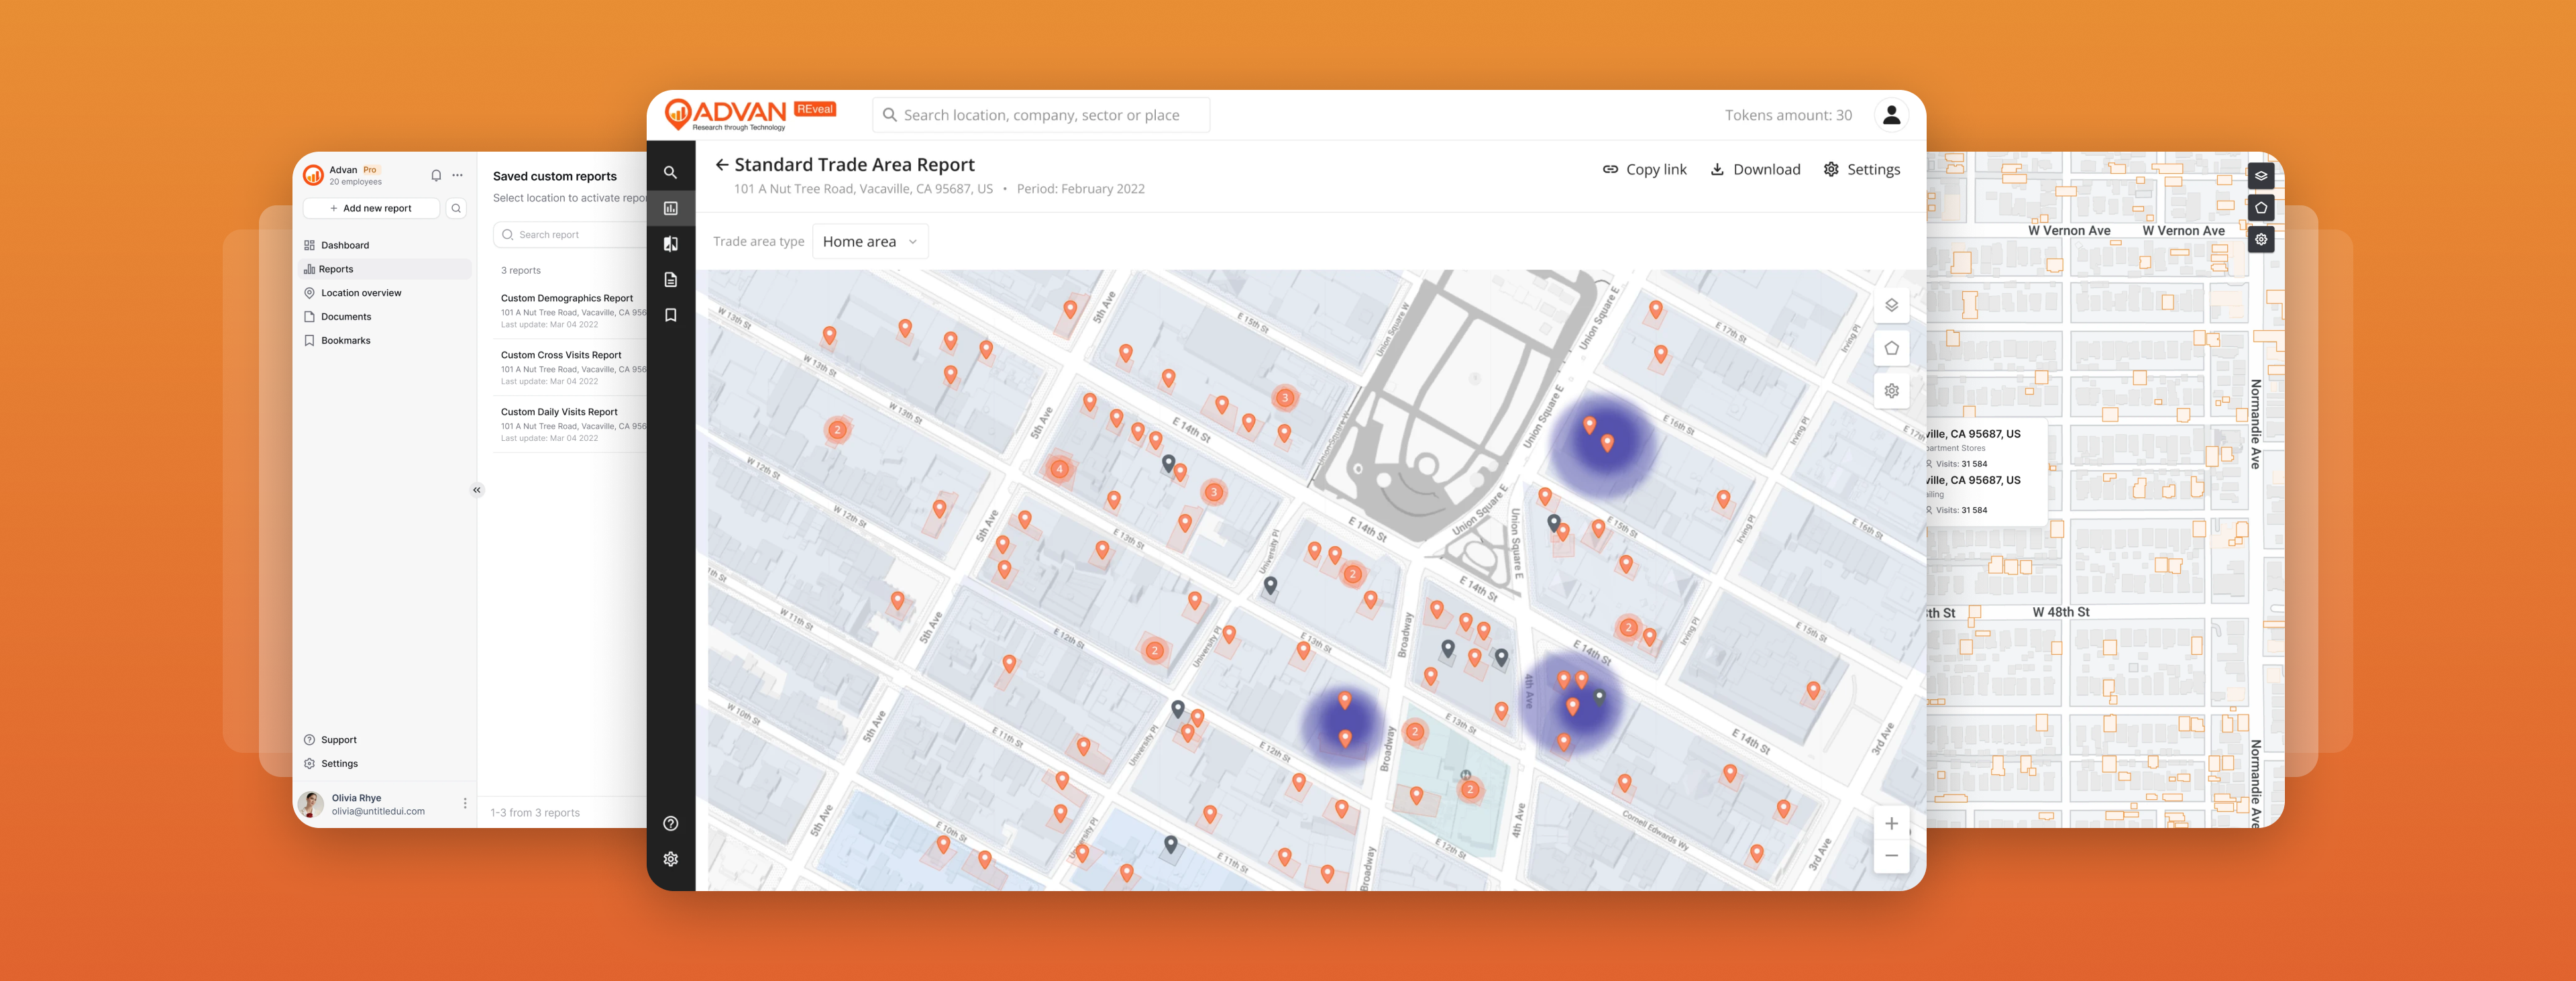
Task: Open notifications bell in Advan Pro panel
Action: point(436,175)
